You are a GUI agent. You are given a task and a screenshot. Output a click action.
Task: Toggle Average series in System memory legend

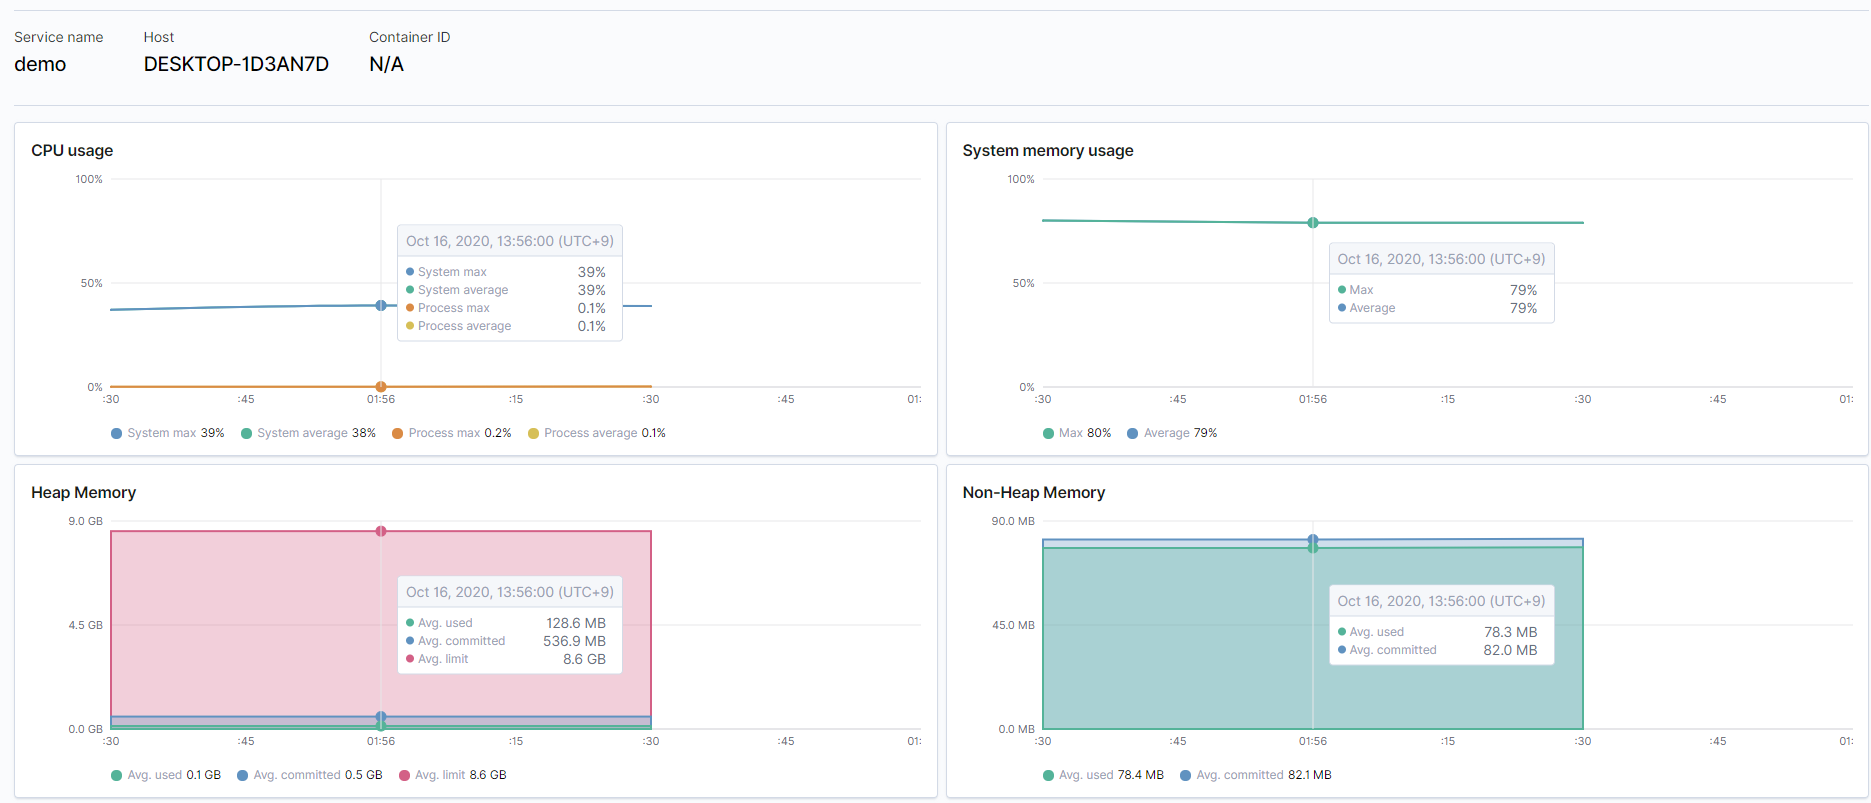pyautogui.click(x=1171, y=433)
